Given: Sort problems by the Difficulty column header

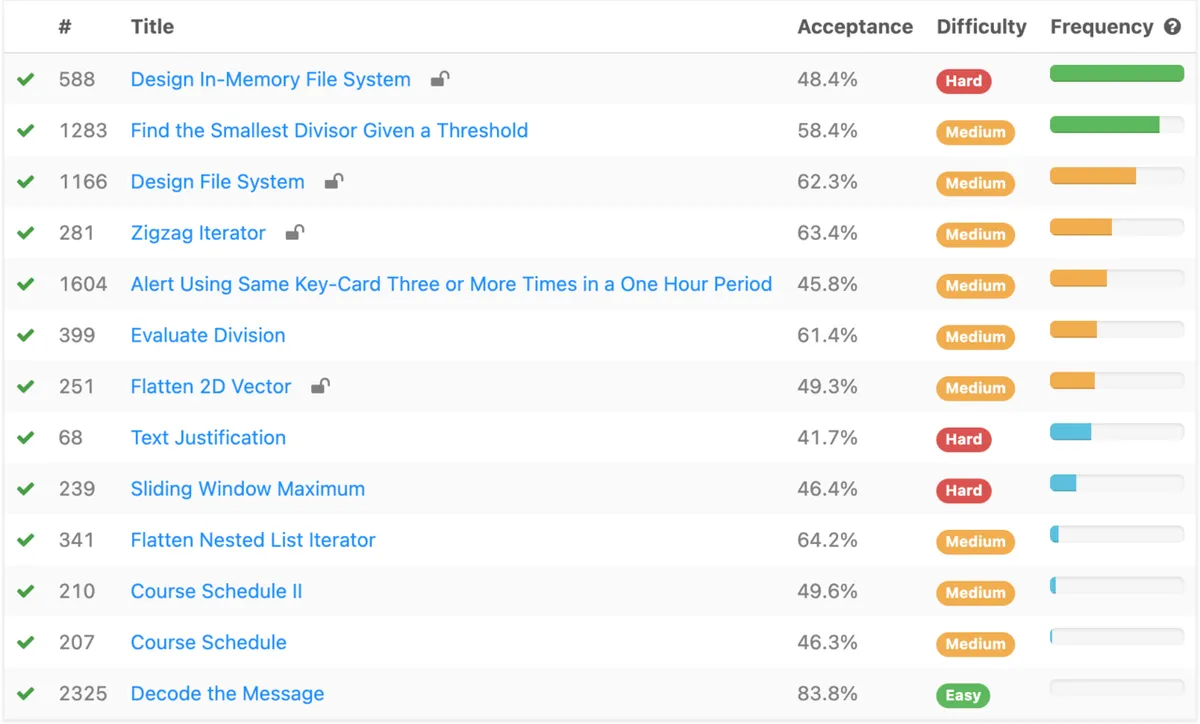Looking at the screenshot, I should (x=981, y=27).
